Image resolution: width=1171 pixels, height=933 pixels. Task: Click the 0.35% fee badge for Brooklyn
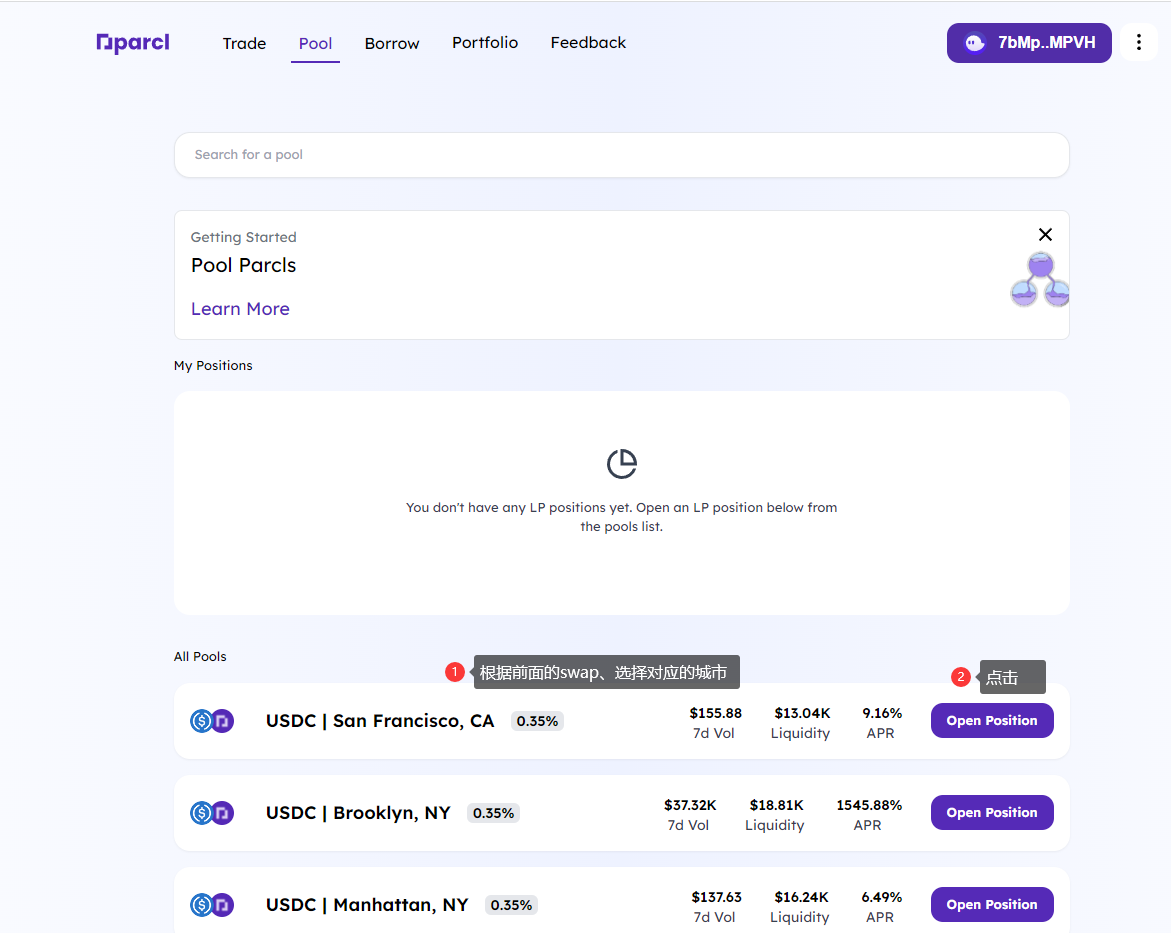(494, 813)
